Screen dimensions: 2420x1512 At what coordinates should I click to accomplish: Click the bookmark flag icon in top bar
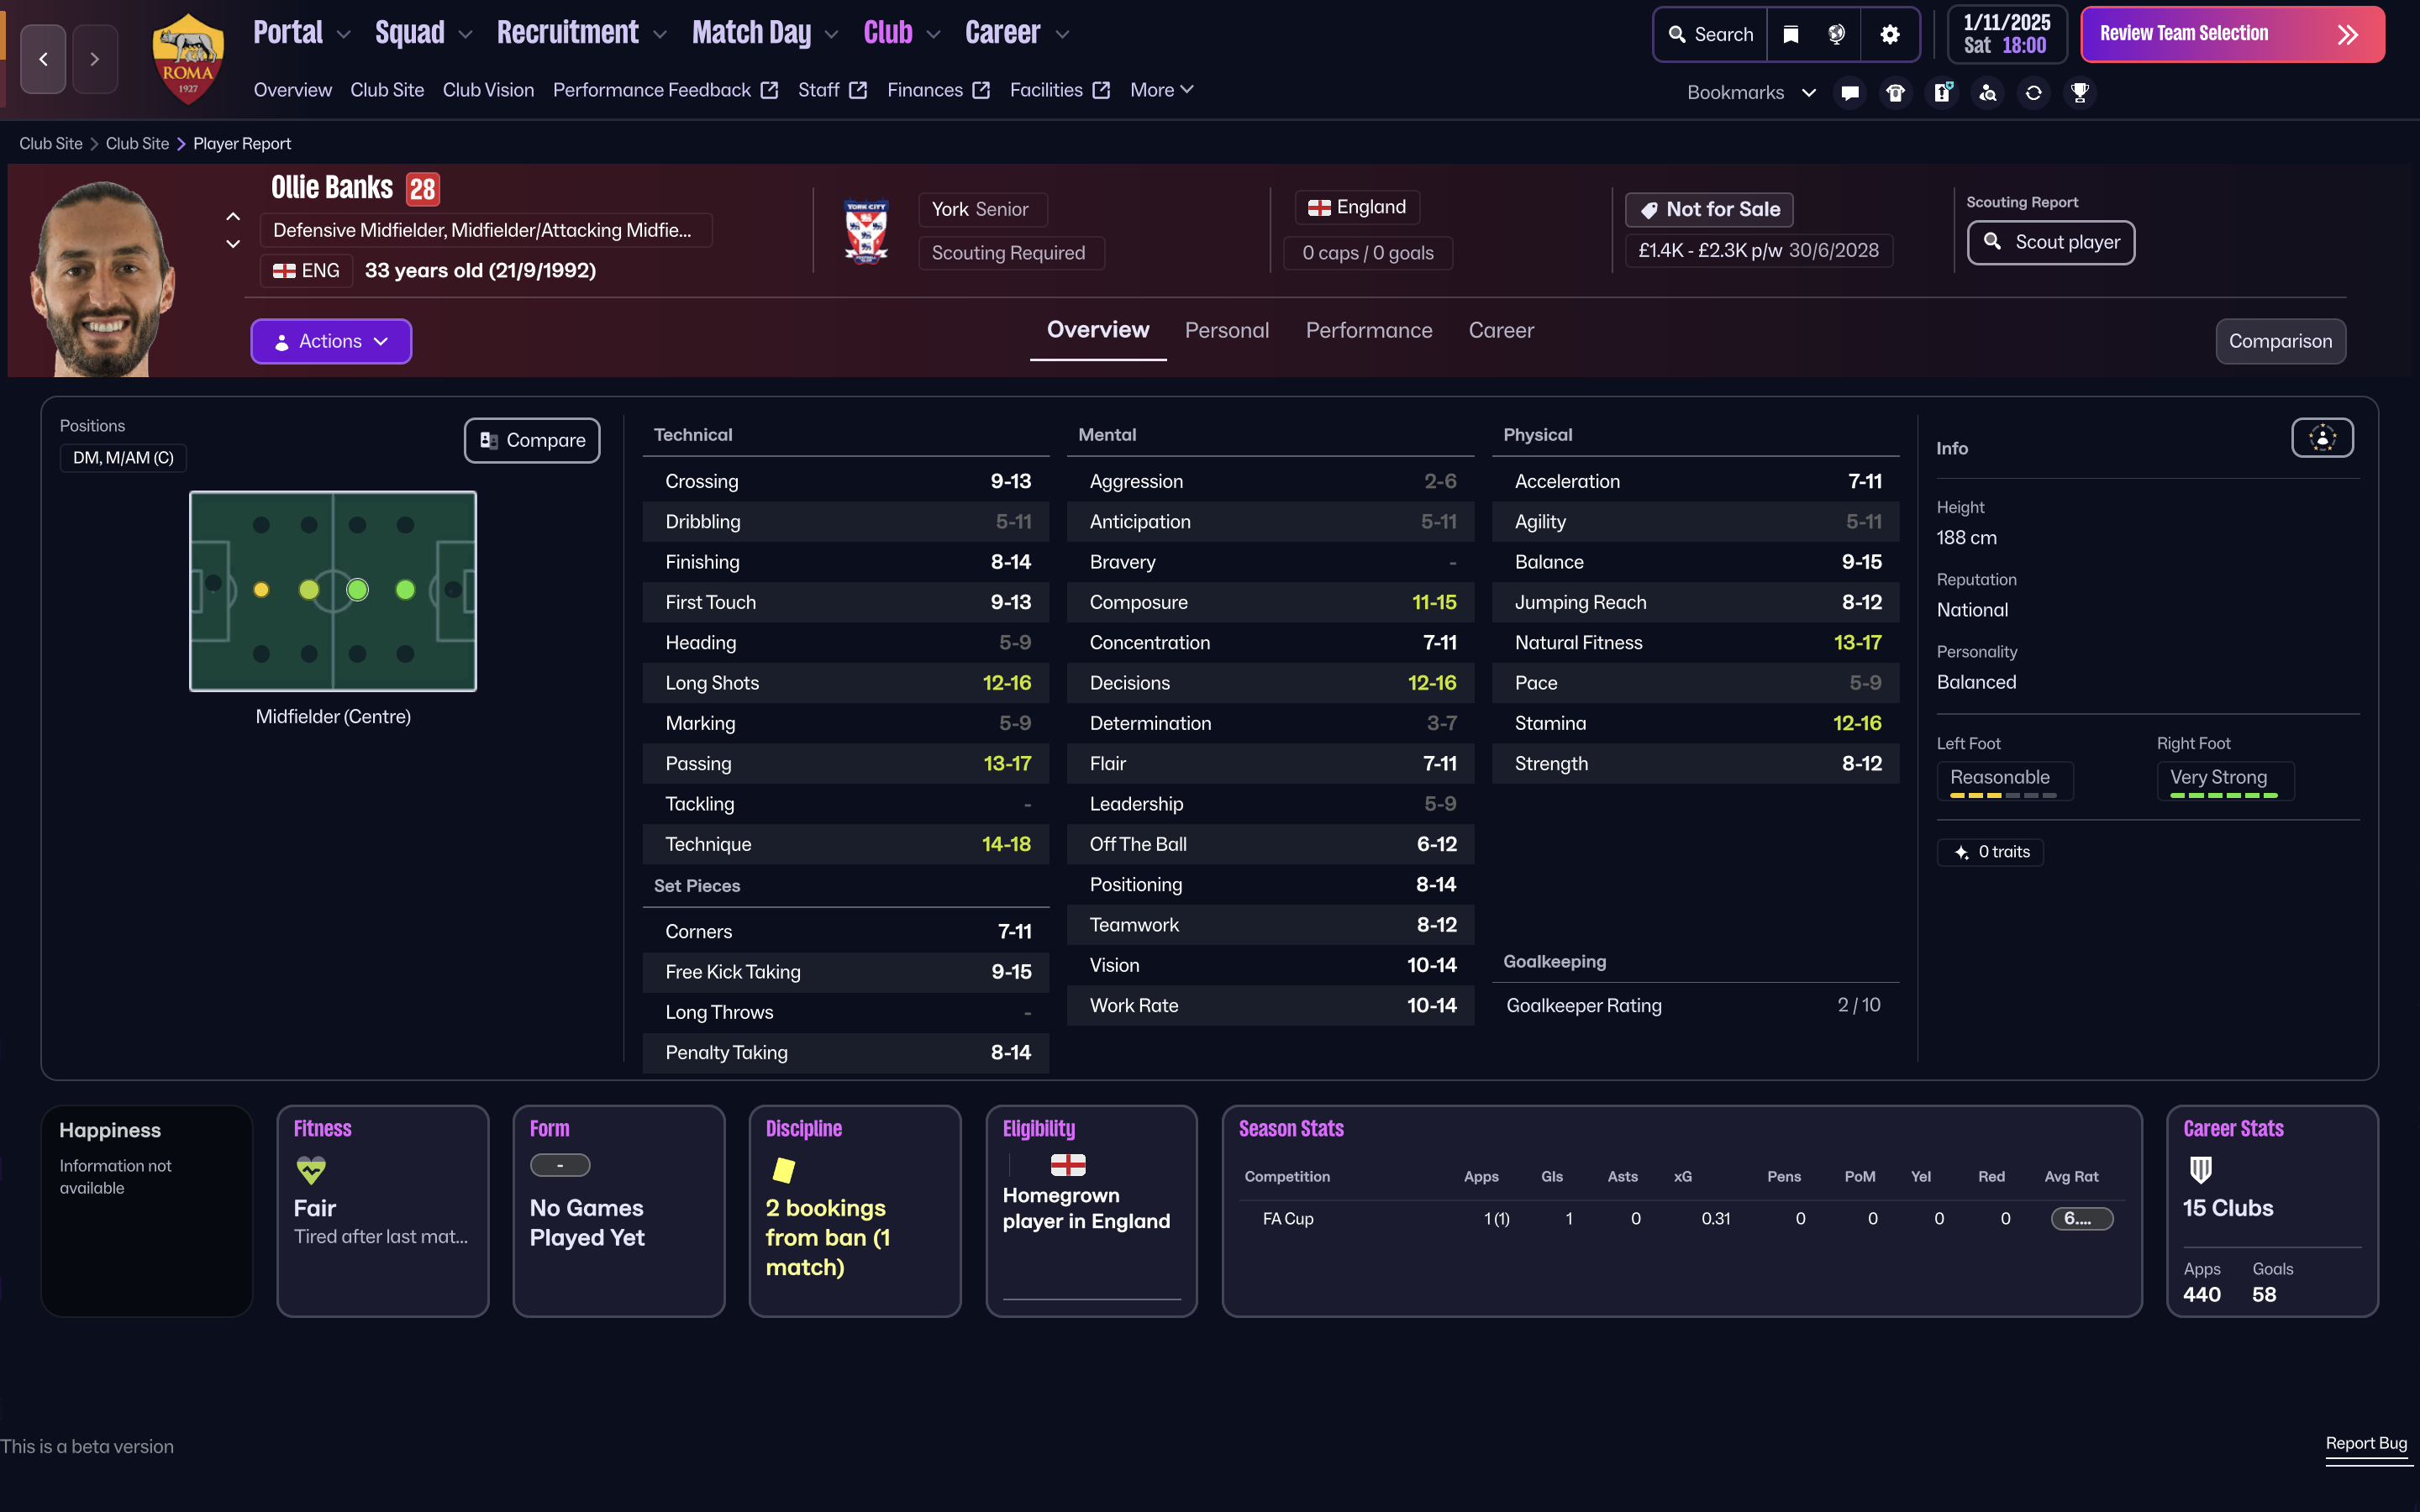[1791, 34]
